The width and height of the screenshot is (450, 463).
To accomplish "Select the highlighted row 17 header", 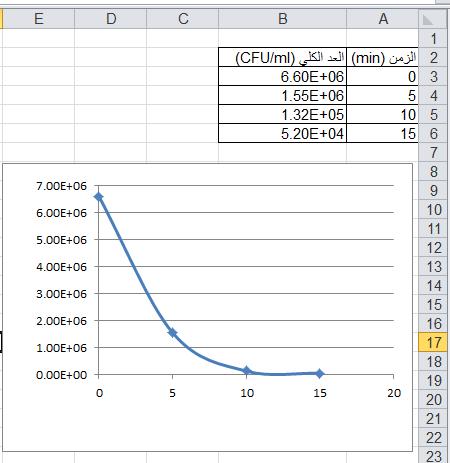I will point(433,342).
